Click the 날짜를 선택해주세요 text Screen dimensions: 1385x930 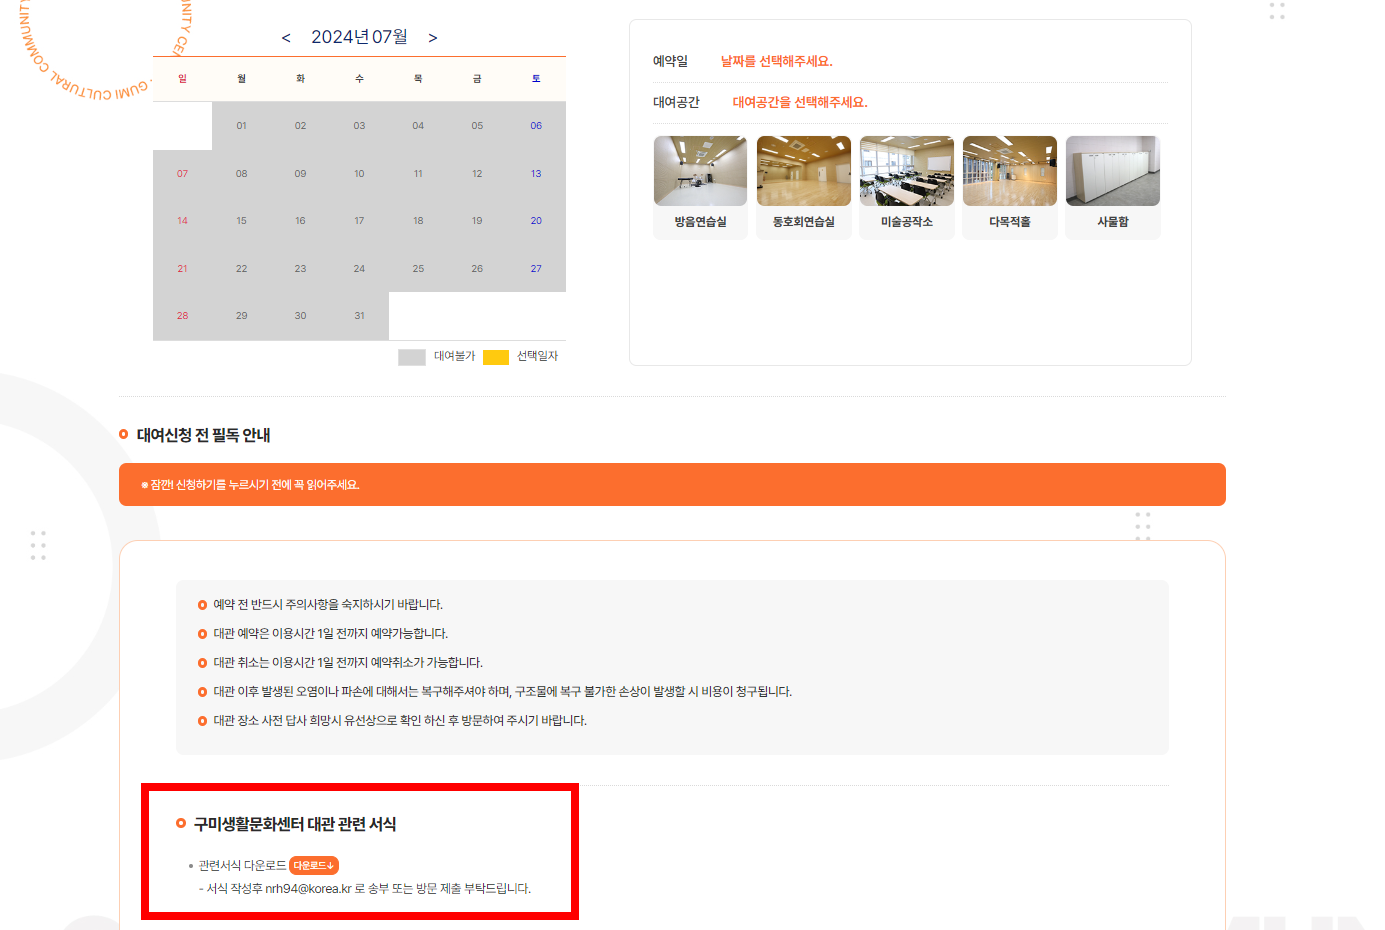tap(776, 61)
